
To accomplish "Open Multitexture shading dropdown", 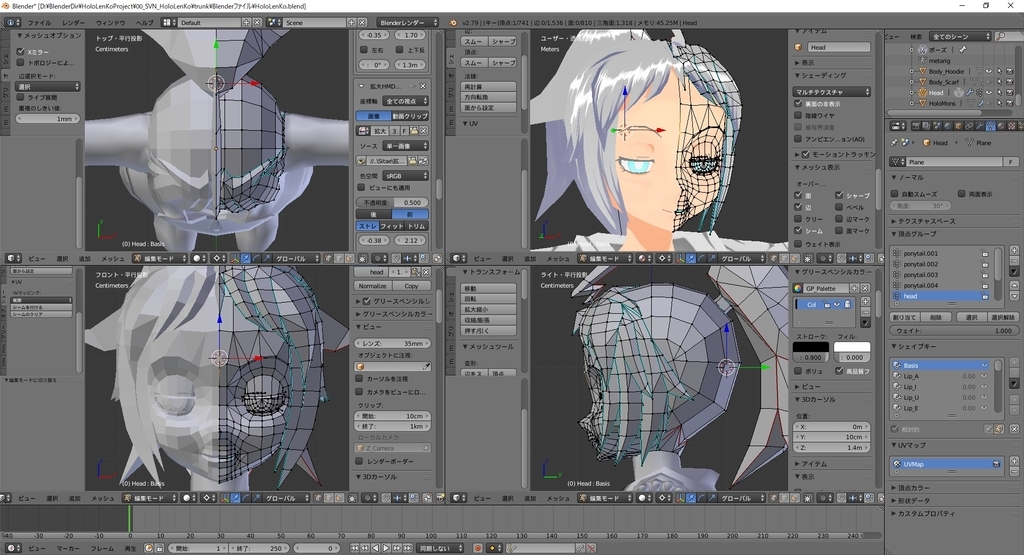I will tap(833, 92).
